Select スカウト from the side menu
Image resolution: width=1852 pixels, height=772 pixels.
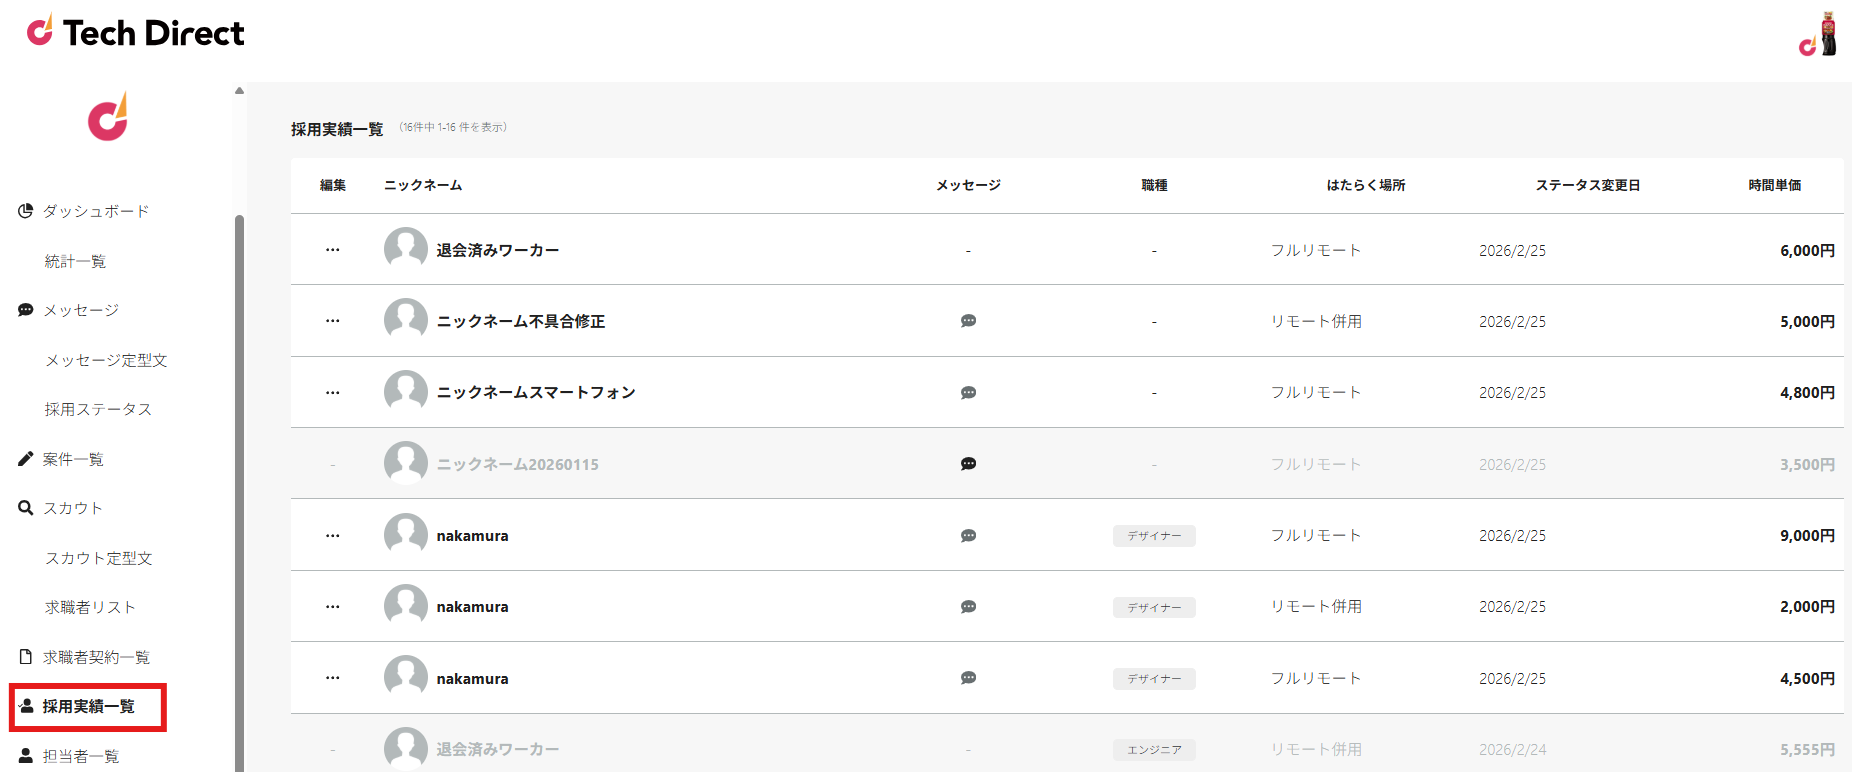click(72, 508)
